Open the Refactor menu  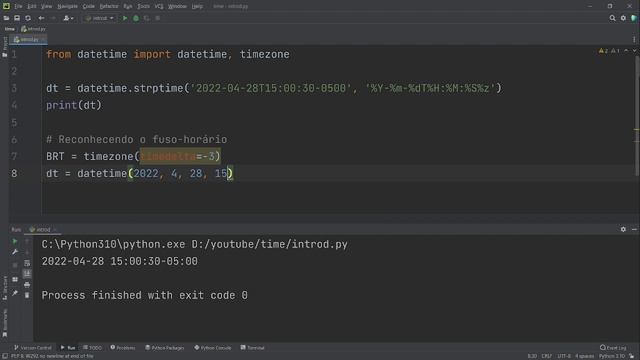pos(109,6)
